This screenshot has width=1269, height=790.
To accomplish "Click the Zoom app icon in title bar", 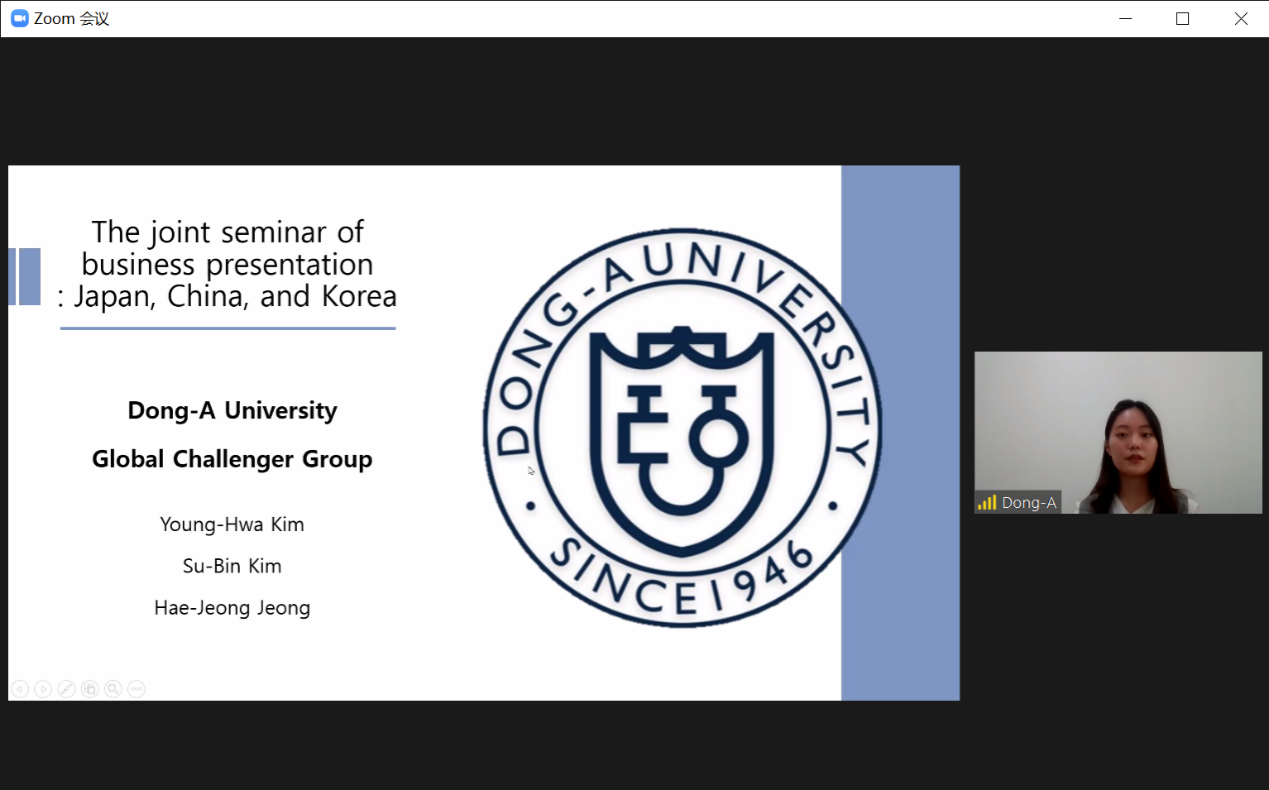I will (19, 19).
